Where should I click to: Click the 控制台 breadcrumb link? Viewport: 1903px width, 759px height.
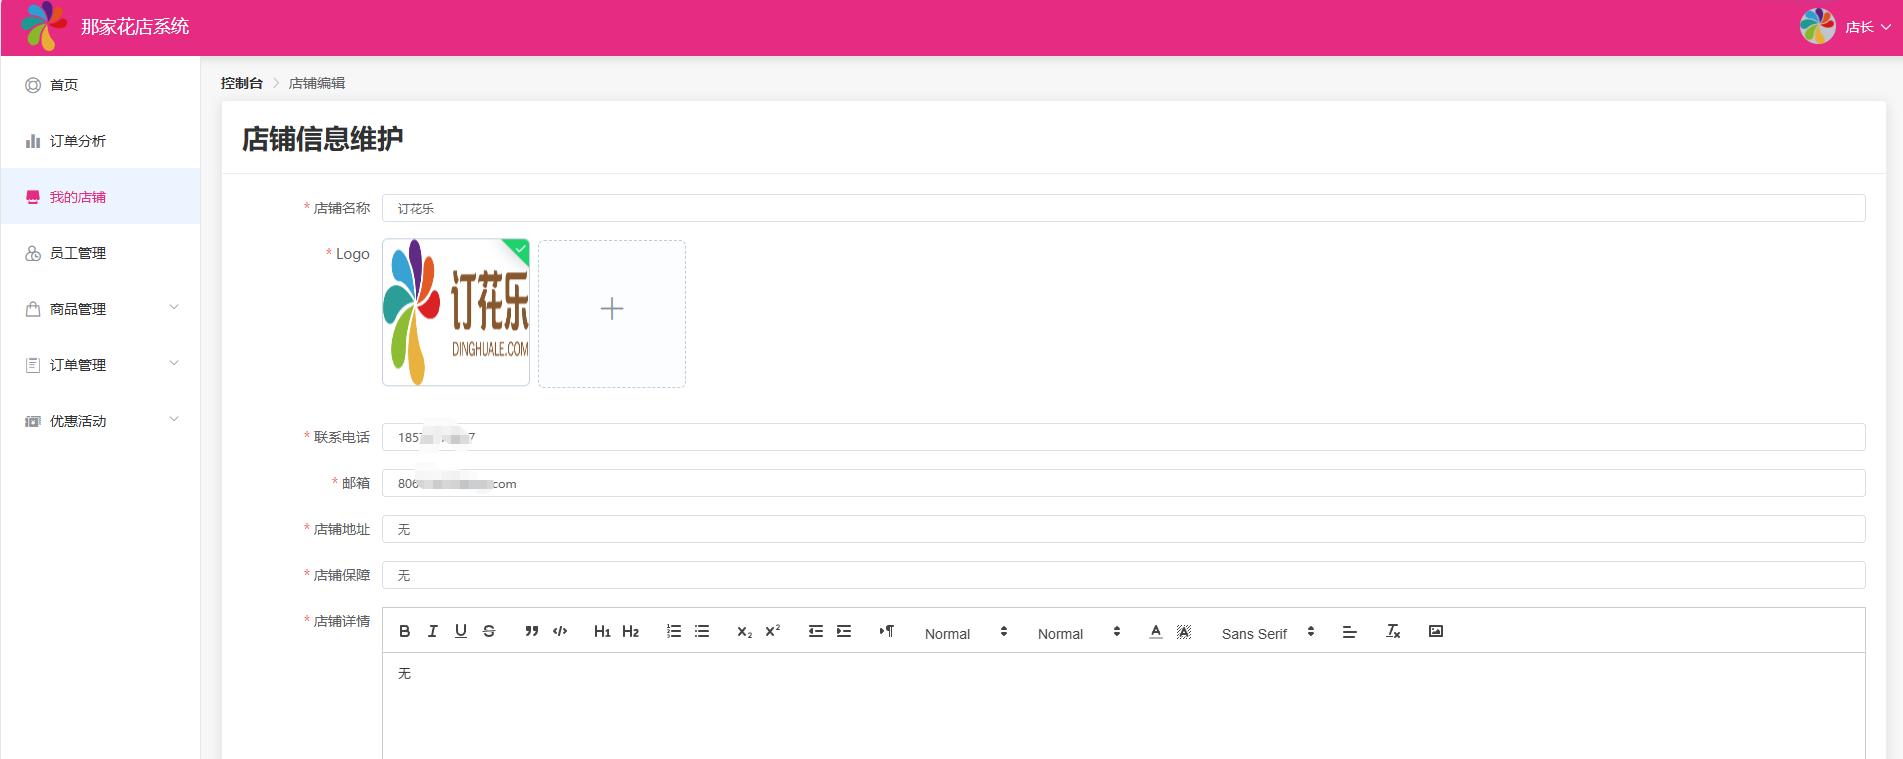(x=242, y=83)
